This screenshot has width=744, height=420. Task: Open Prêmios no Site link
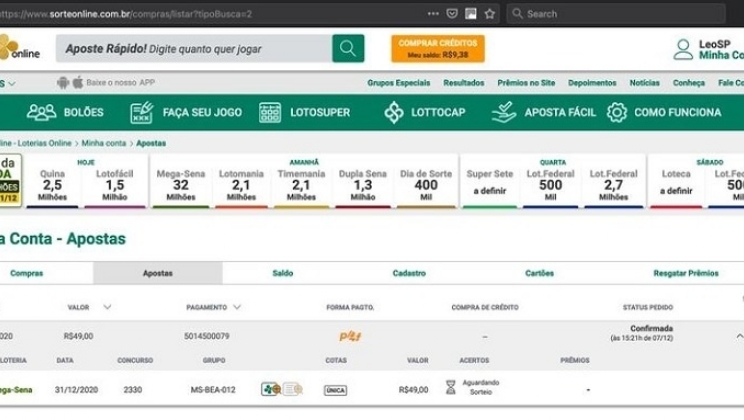pos(526,83)
